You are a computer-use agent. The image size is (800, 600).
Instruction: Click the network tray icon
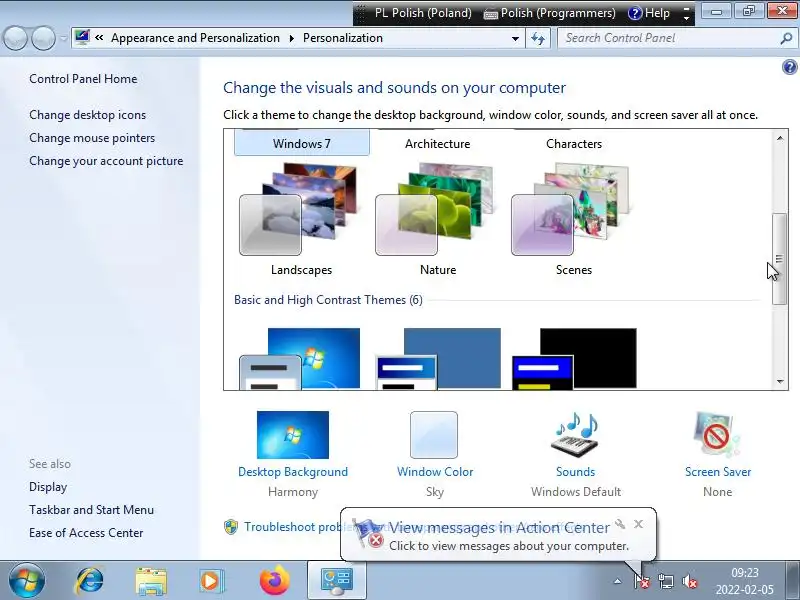[x=666, y=581]
